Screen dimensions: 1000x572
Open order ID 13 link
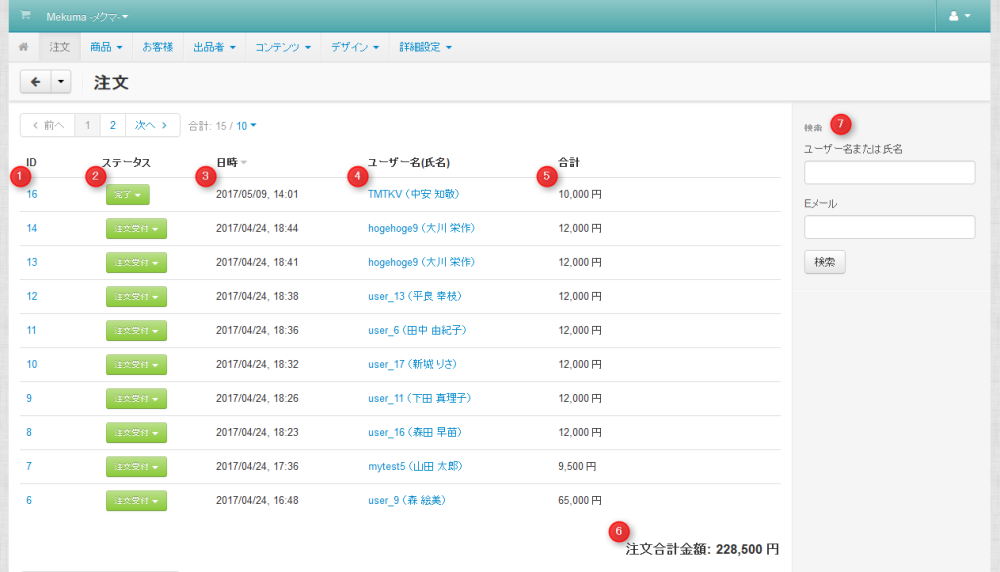pos(31,262)
